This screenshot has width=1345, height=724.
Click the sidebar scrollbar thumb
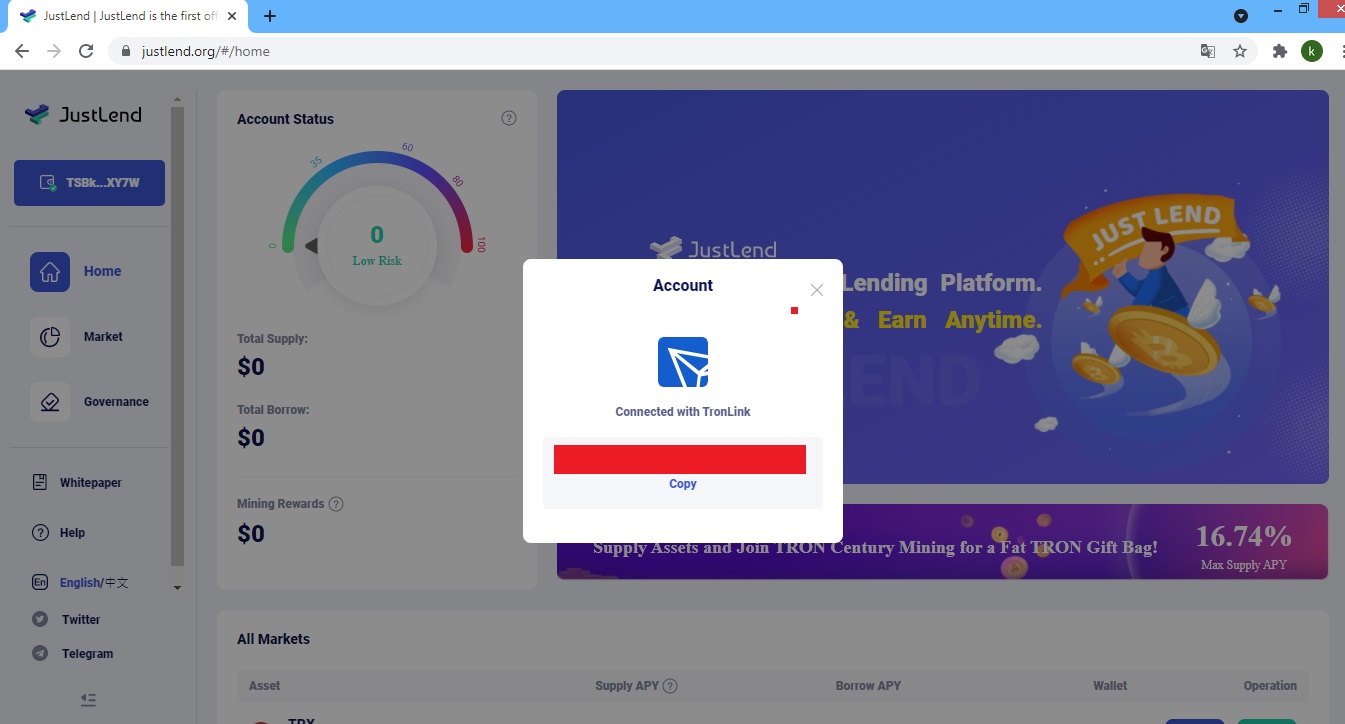[177, 337]
